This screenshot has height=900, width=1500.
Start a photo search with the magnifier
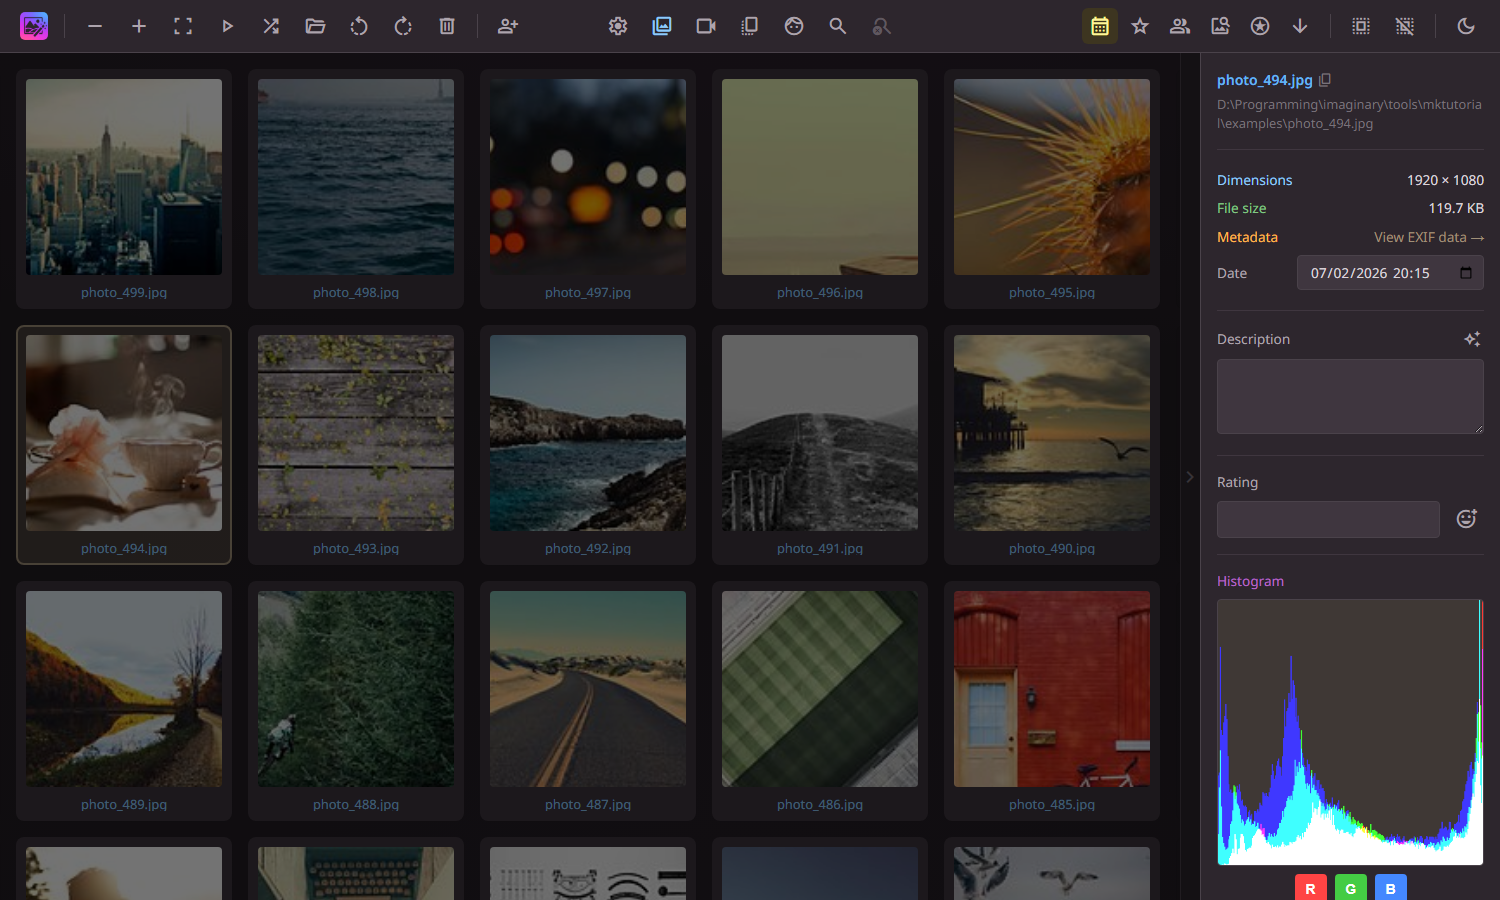click(837, 26)
